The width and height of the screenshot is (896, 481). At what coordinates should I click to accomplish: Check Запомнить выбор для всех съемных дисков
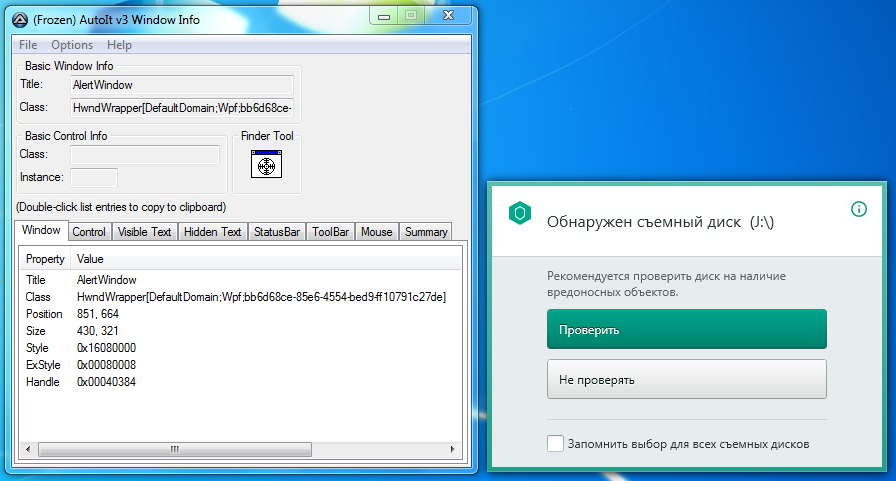click(555, 443)
